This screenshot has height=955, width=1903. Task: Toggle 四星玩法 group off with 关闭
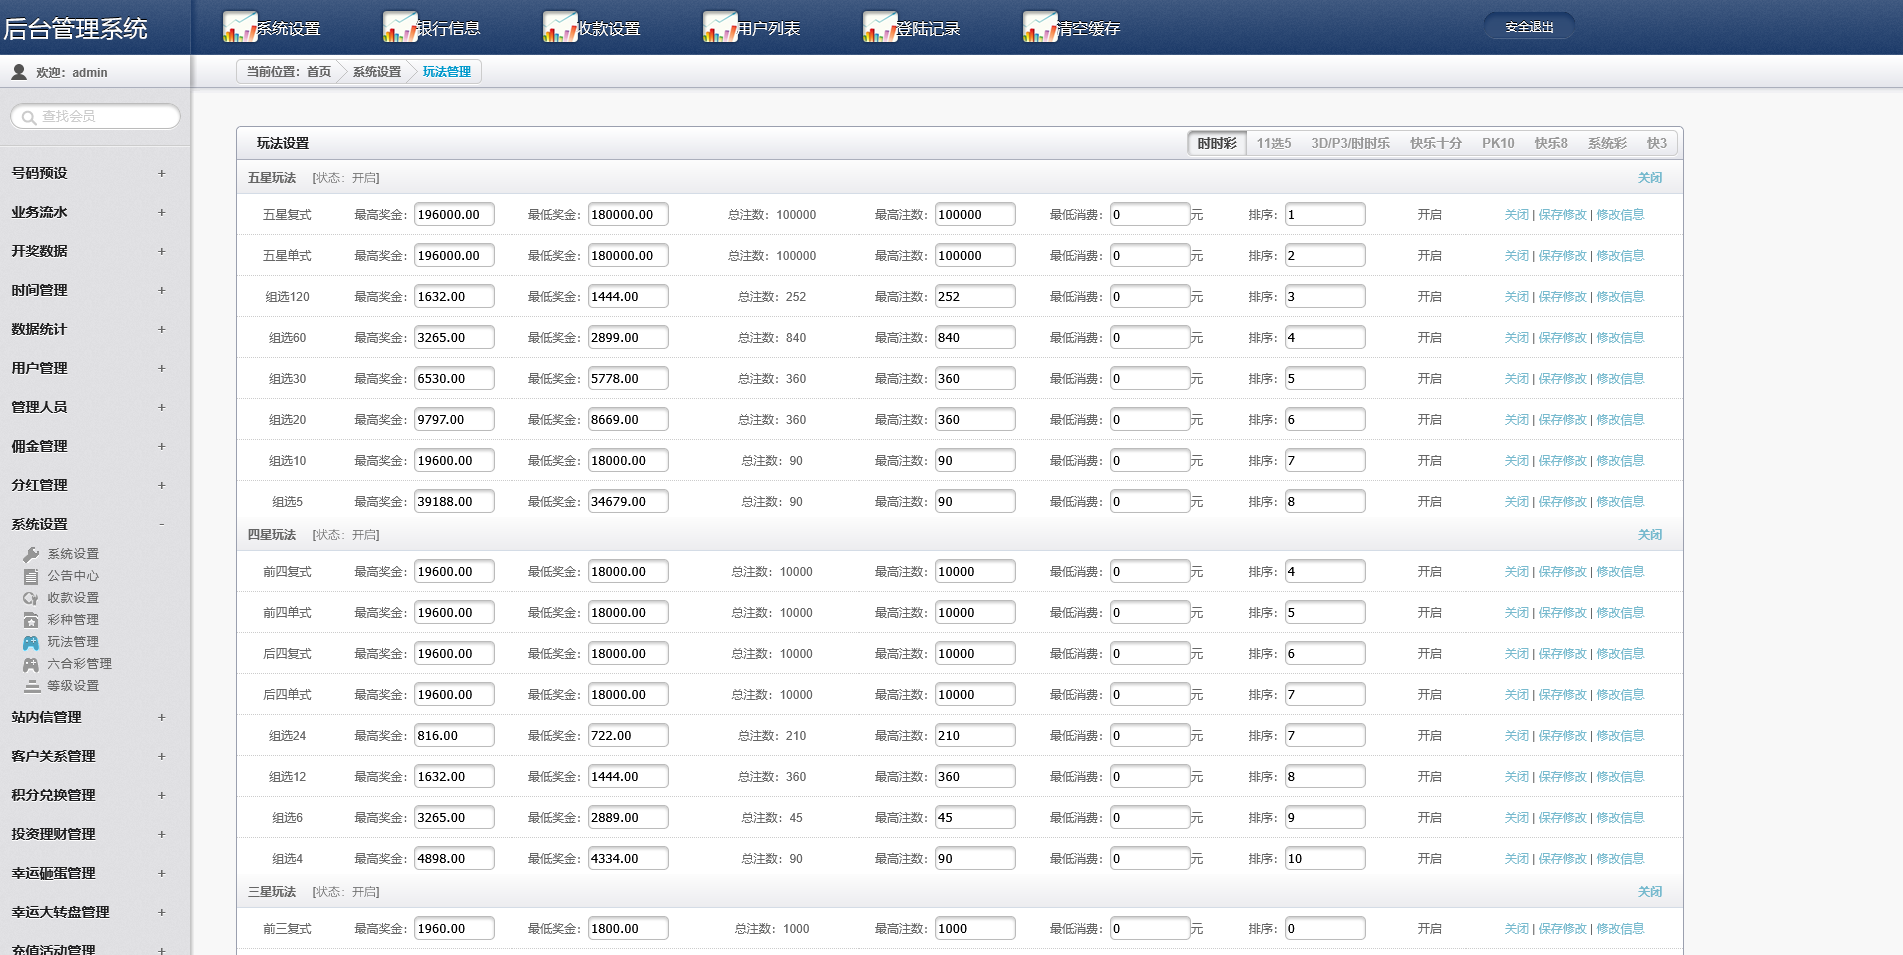click(1649, 535)
